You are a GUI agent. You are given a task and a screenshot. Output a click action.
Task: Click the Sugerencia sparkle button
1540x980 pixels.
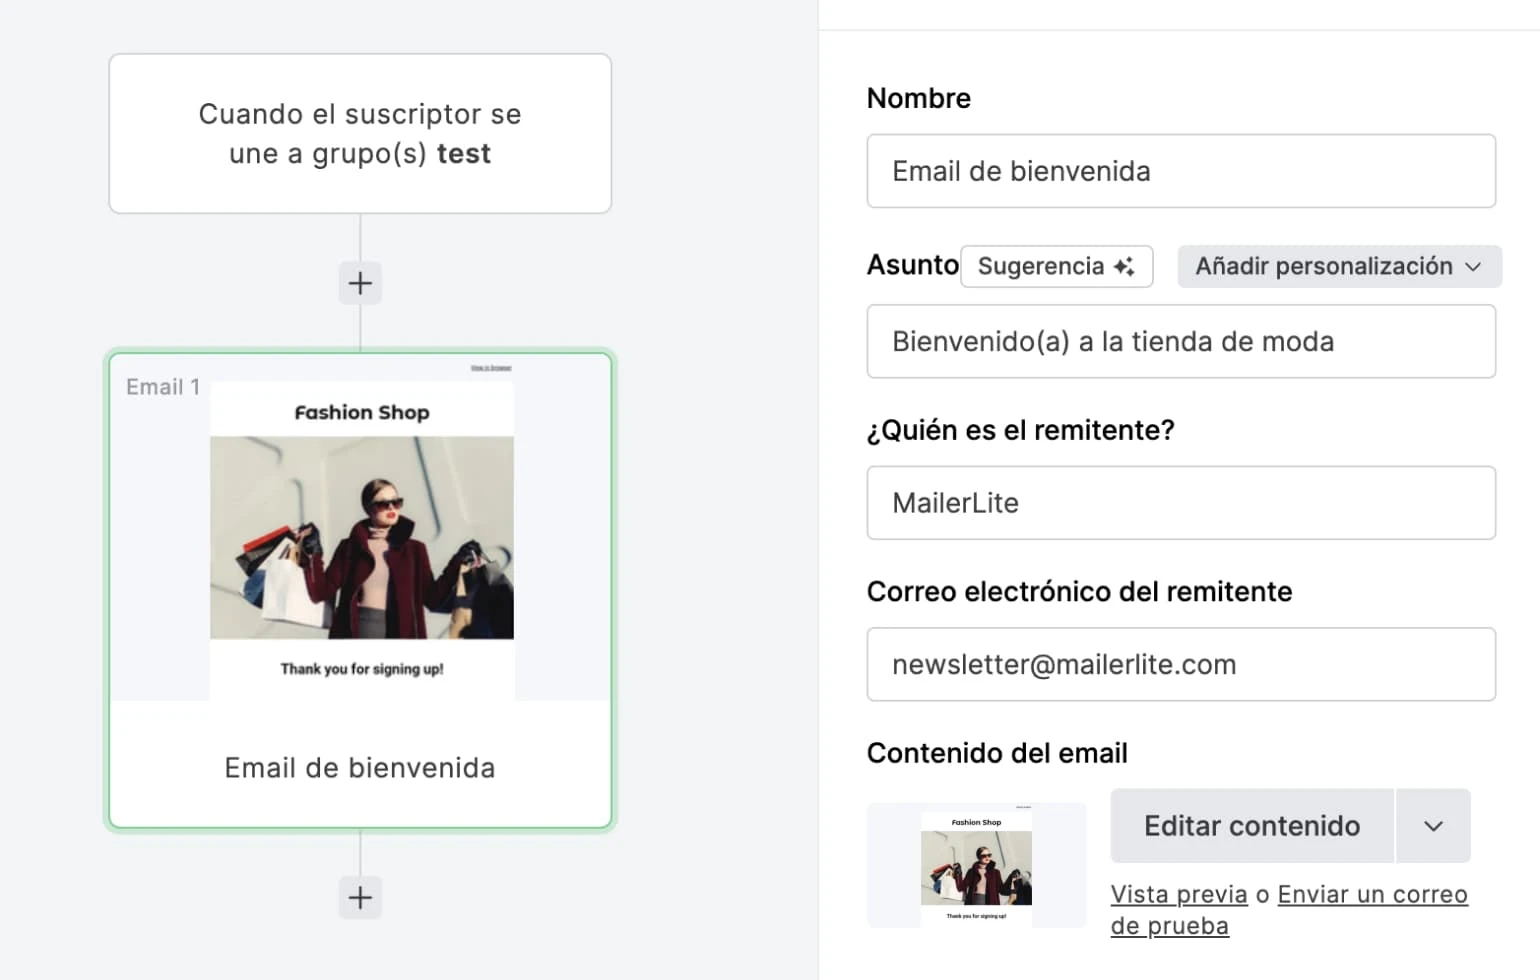1056,266
